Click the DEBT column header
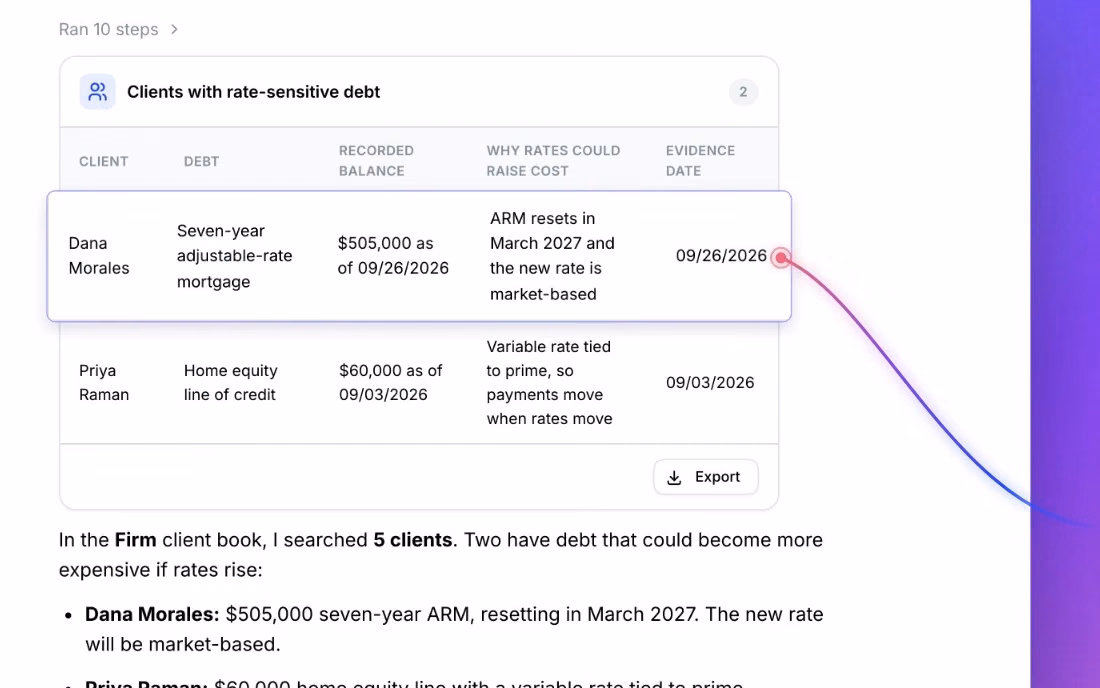Viewport: 1100px width, 688px height. pyautogui.click(x=201, y=161)
